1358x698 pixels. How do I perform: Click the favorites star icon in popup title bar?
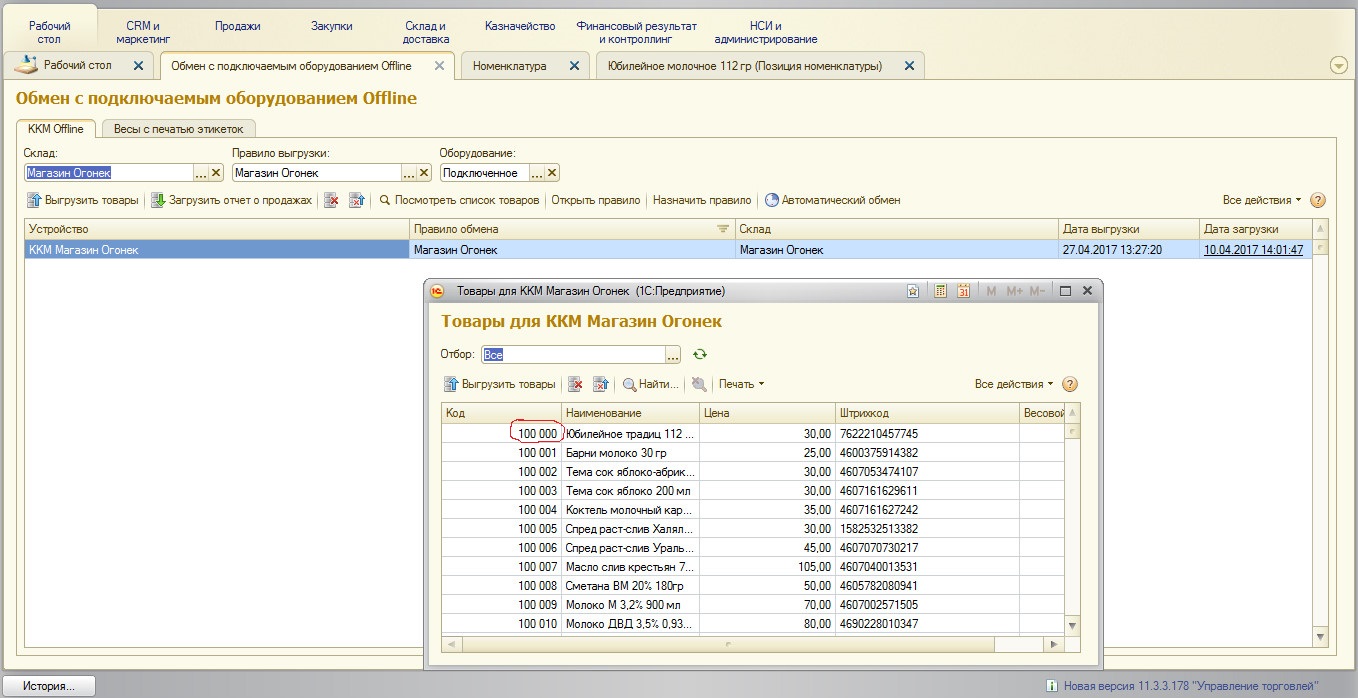(x=912, y=291)
